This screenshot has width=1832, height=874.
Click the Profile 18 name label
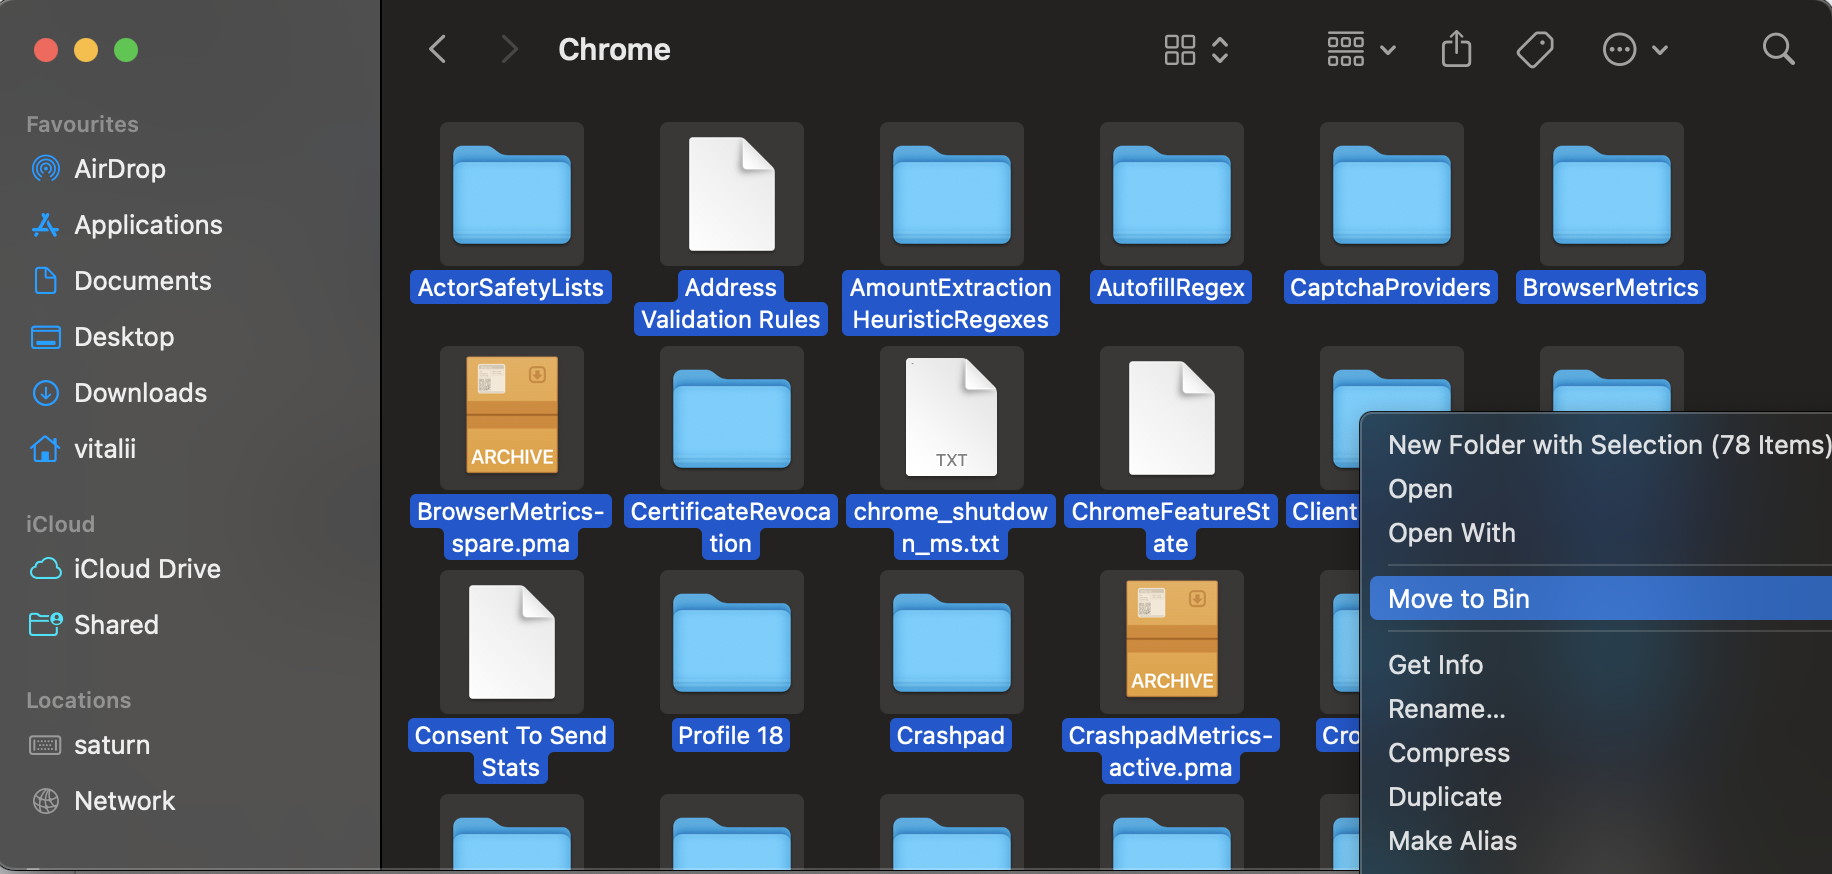(x=731, y=736)
